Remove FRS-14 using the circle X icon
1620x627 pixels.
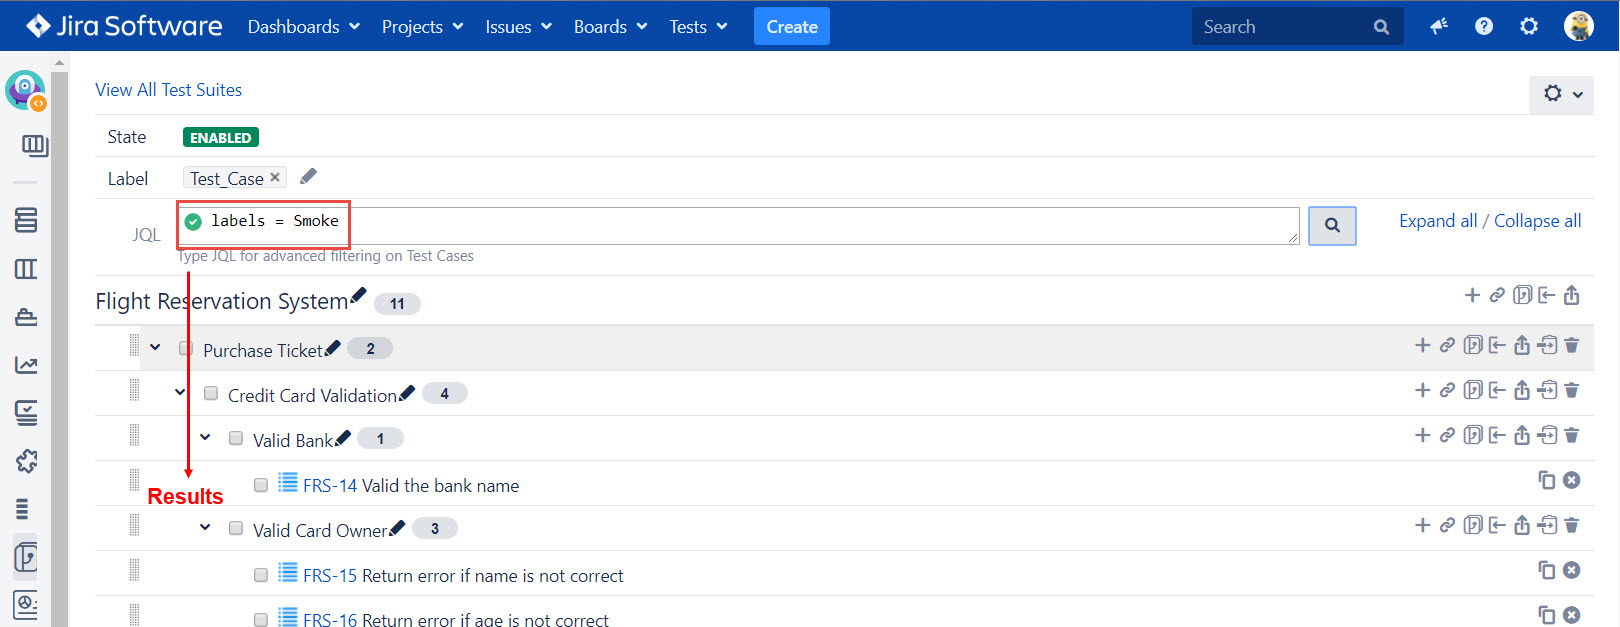tap(1571, 480)
